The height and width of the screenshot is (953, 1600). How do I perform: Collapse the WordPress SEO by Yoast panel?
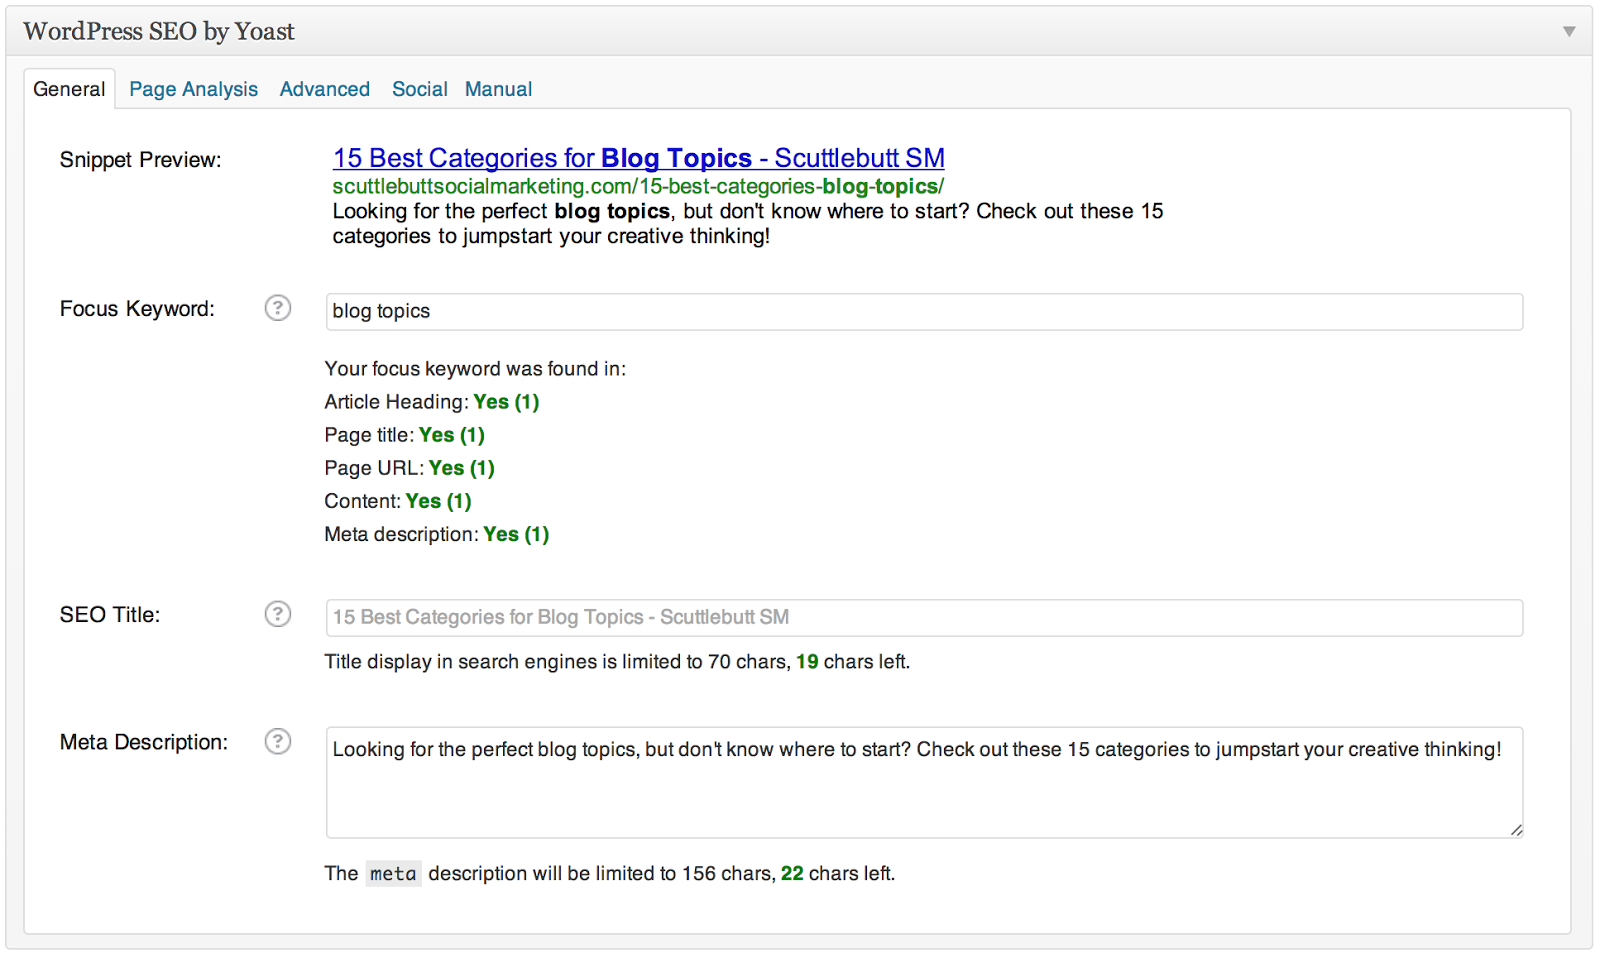click(1569, 32)
